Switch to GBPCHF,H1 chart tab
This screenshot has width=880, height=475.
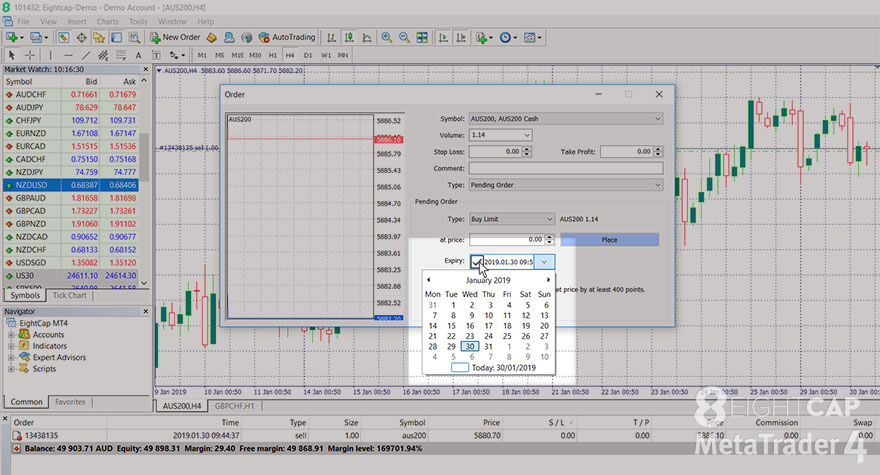click(x=234, y=406)
